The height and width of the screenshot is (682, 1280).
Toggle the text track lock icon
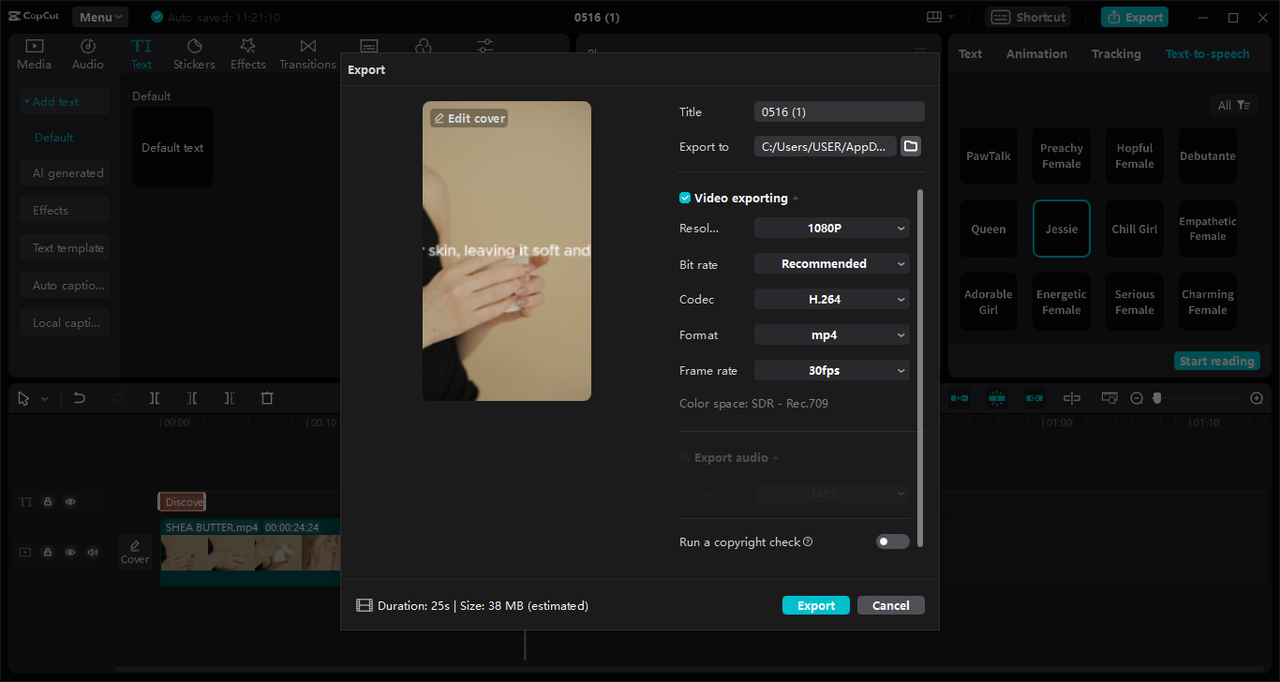click(47, 502)
